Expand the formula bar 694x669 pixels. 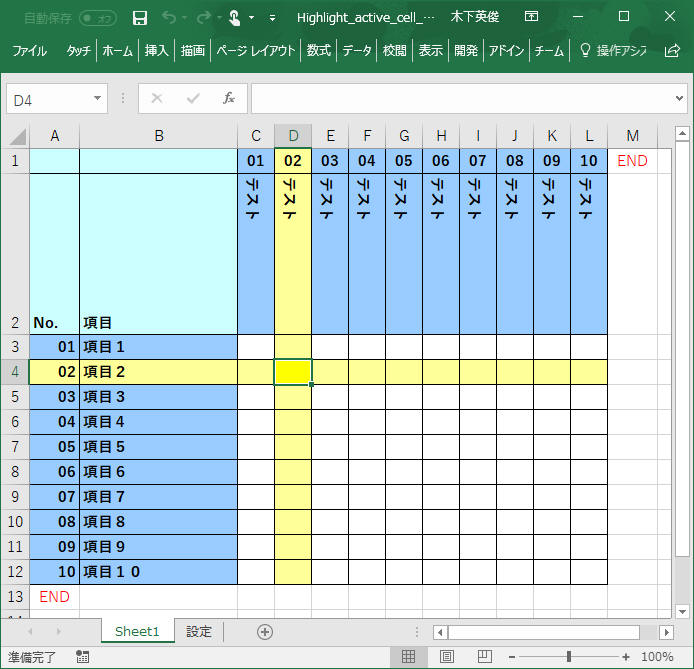point(679,98)
